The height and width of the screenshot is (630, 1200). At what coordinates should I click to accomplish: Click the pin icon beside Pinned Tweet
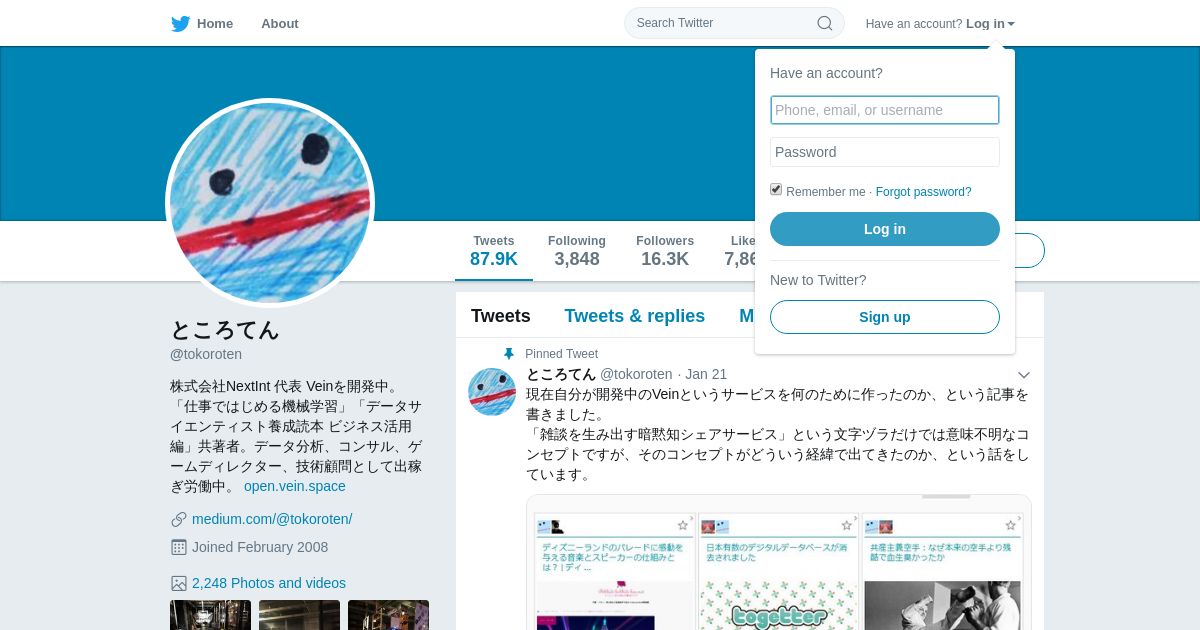pyautogui.click(x=509, y=354)
